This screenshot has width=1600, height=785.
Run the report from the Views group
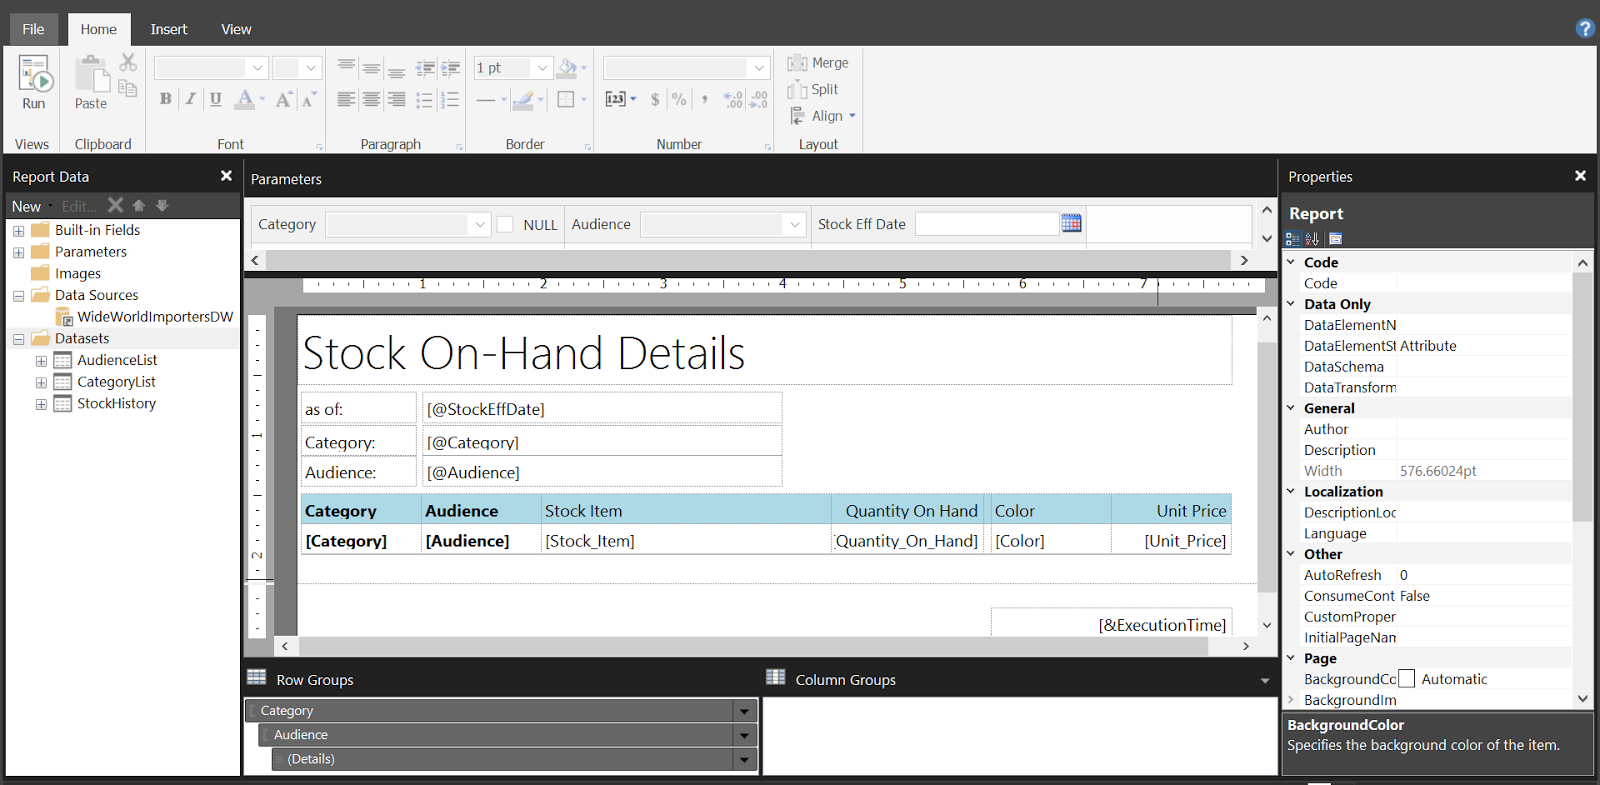[x=34, y=82]
